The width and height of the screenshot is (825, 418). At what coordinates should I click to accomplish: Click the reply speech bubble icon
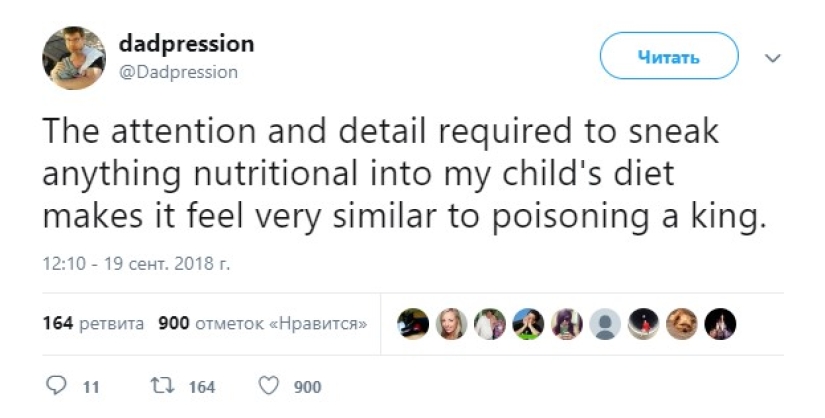(55, 387)
